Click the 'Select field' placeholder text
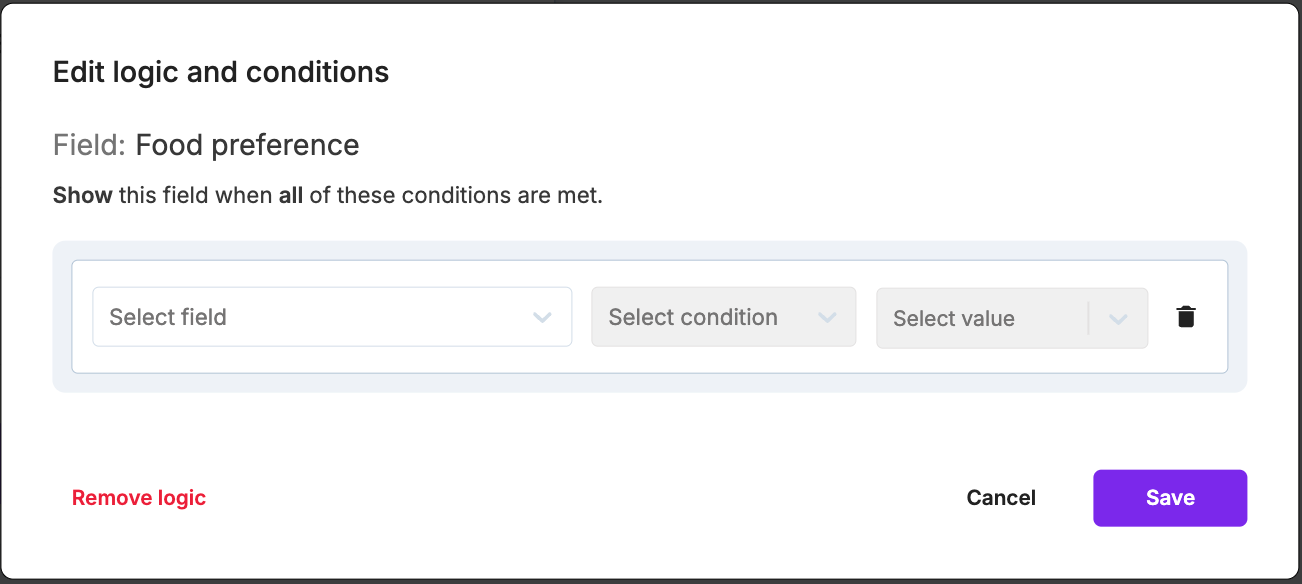The width and height of the screenshot is (1302, 584). tap(168, 317)
